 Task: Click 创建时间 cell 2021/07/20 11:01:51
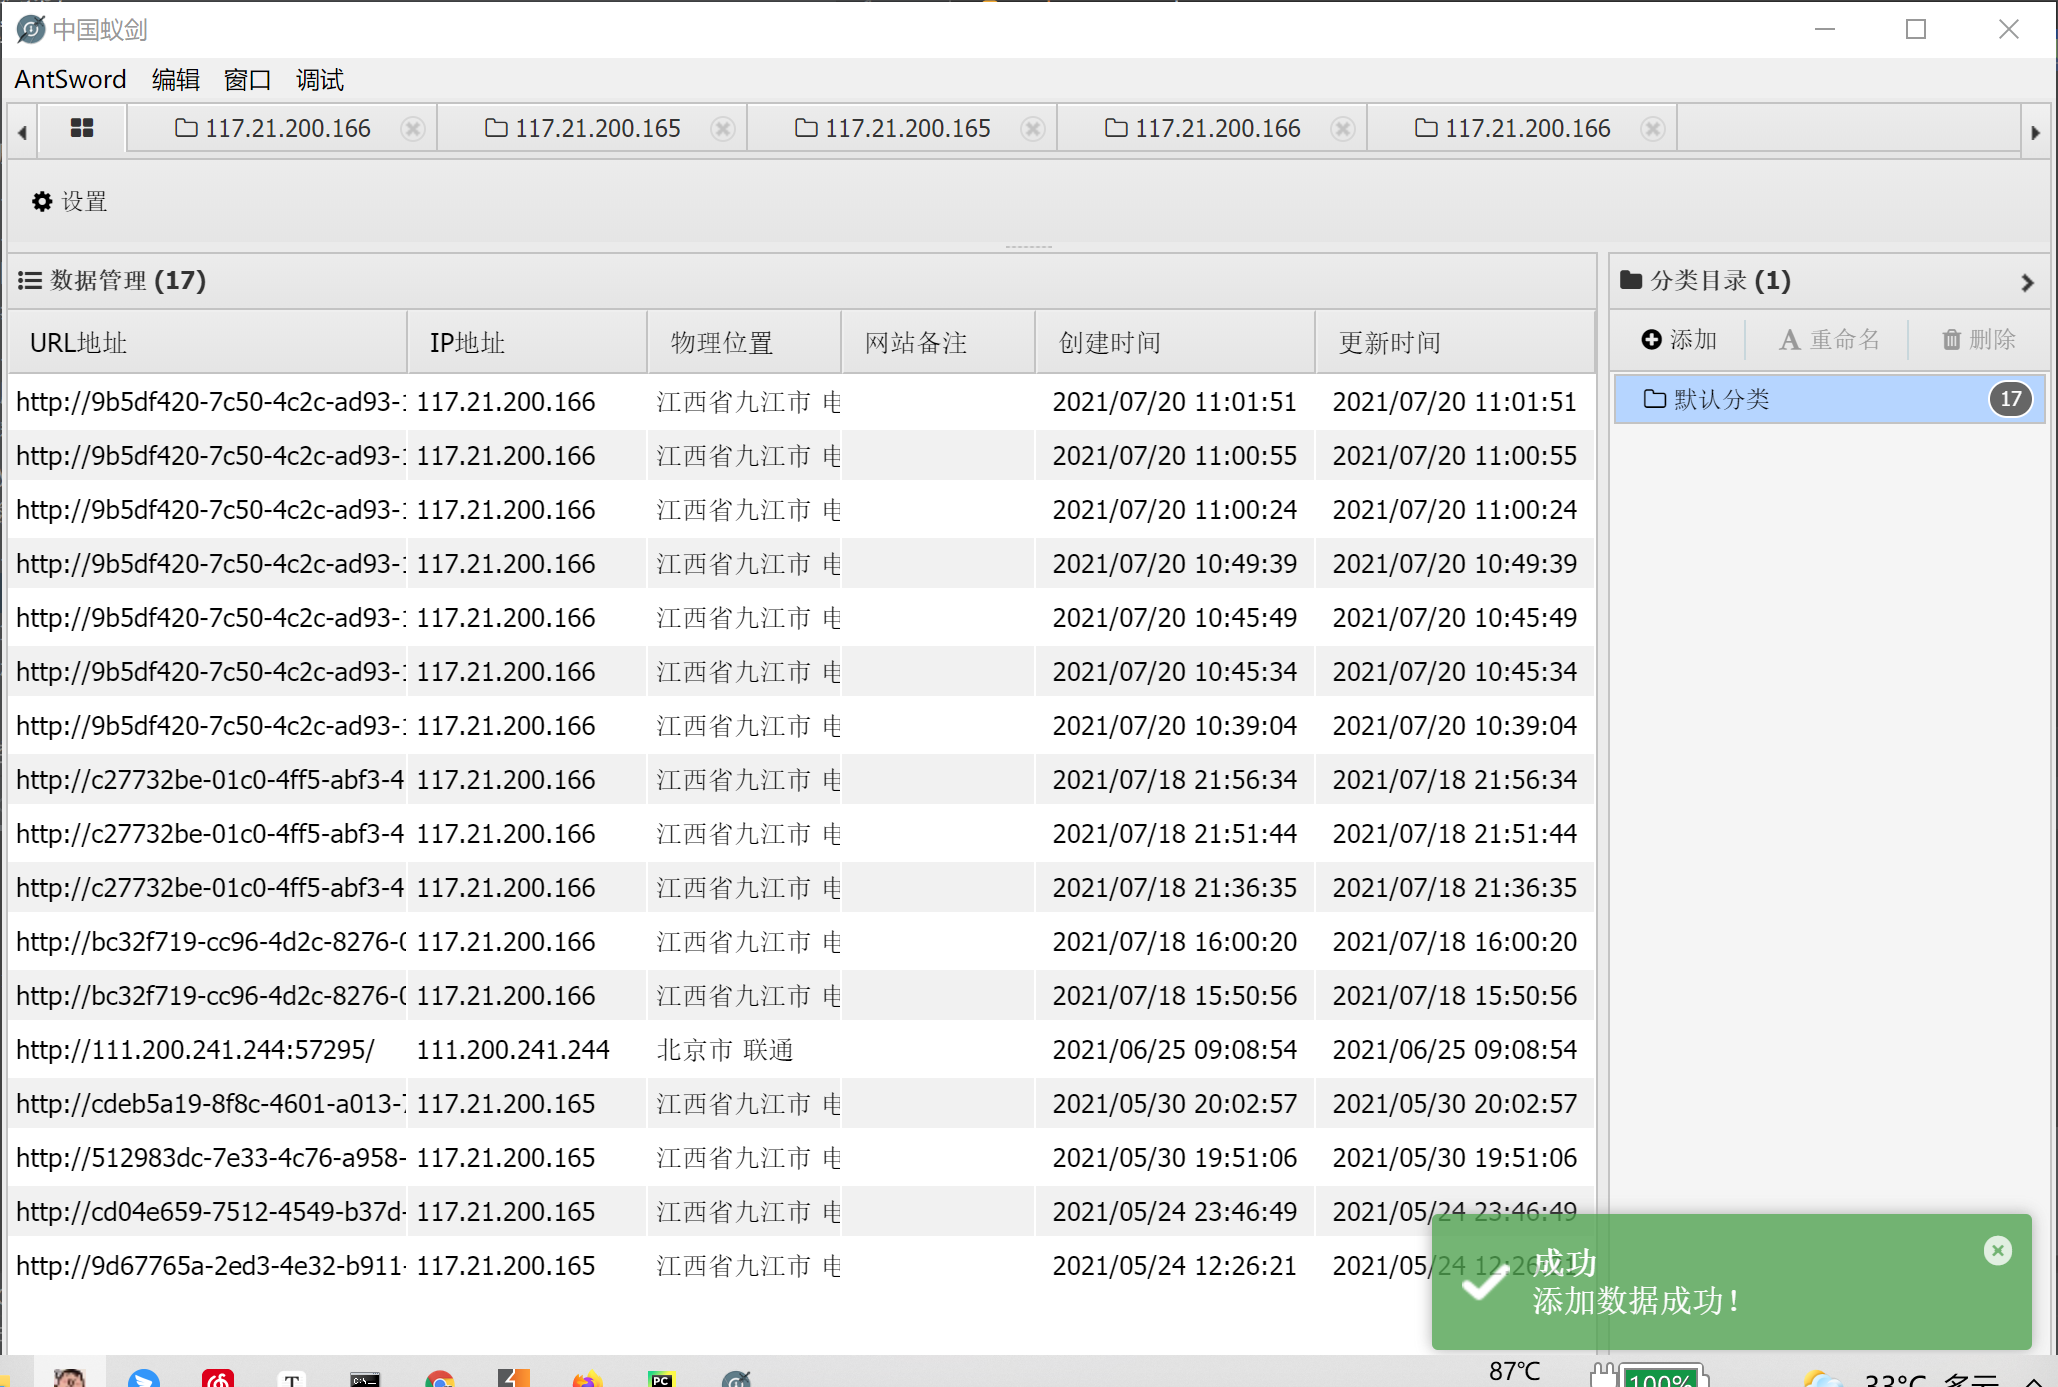[x=1175, y=402]
